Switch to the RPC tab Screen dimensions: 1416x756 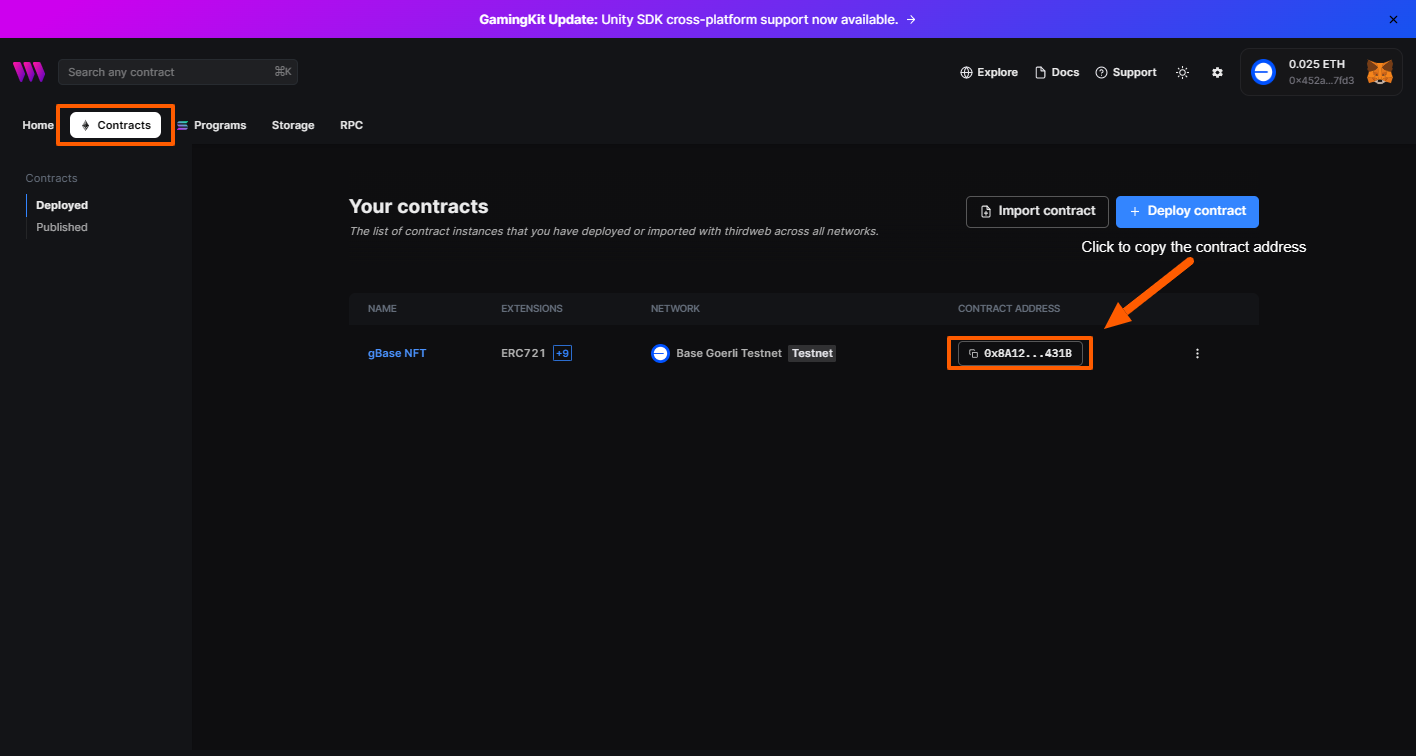351,125
